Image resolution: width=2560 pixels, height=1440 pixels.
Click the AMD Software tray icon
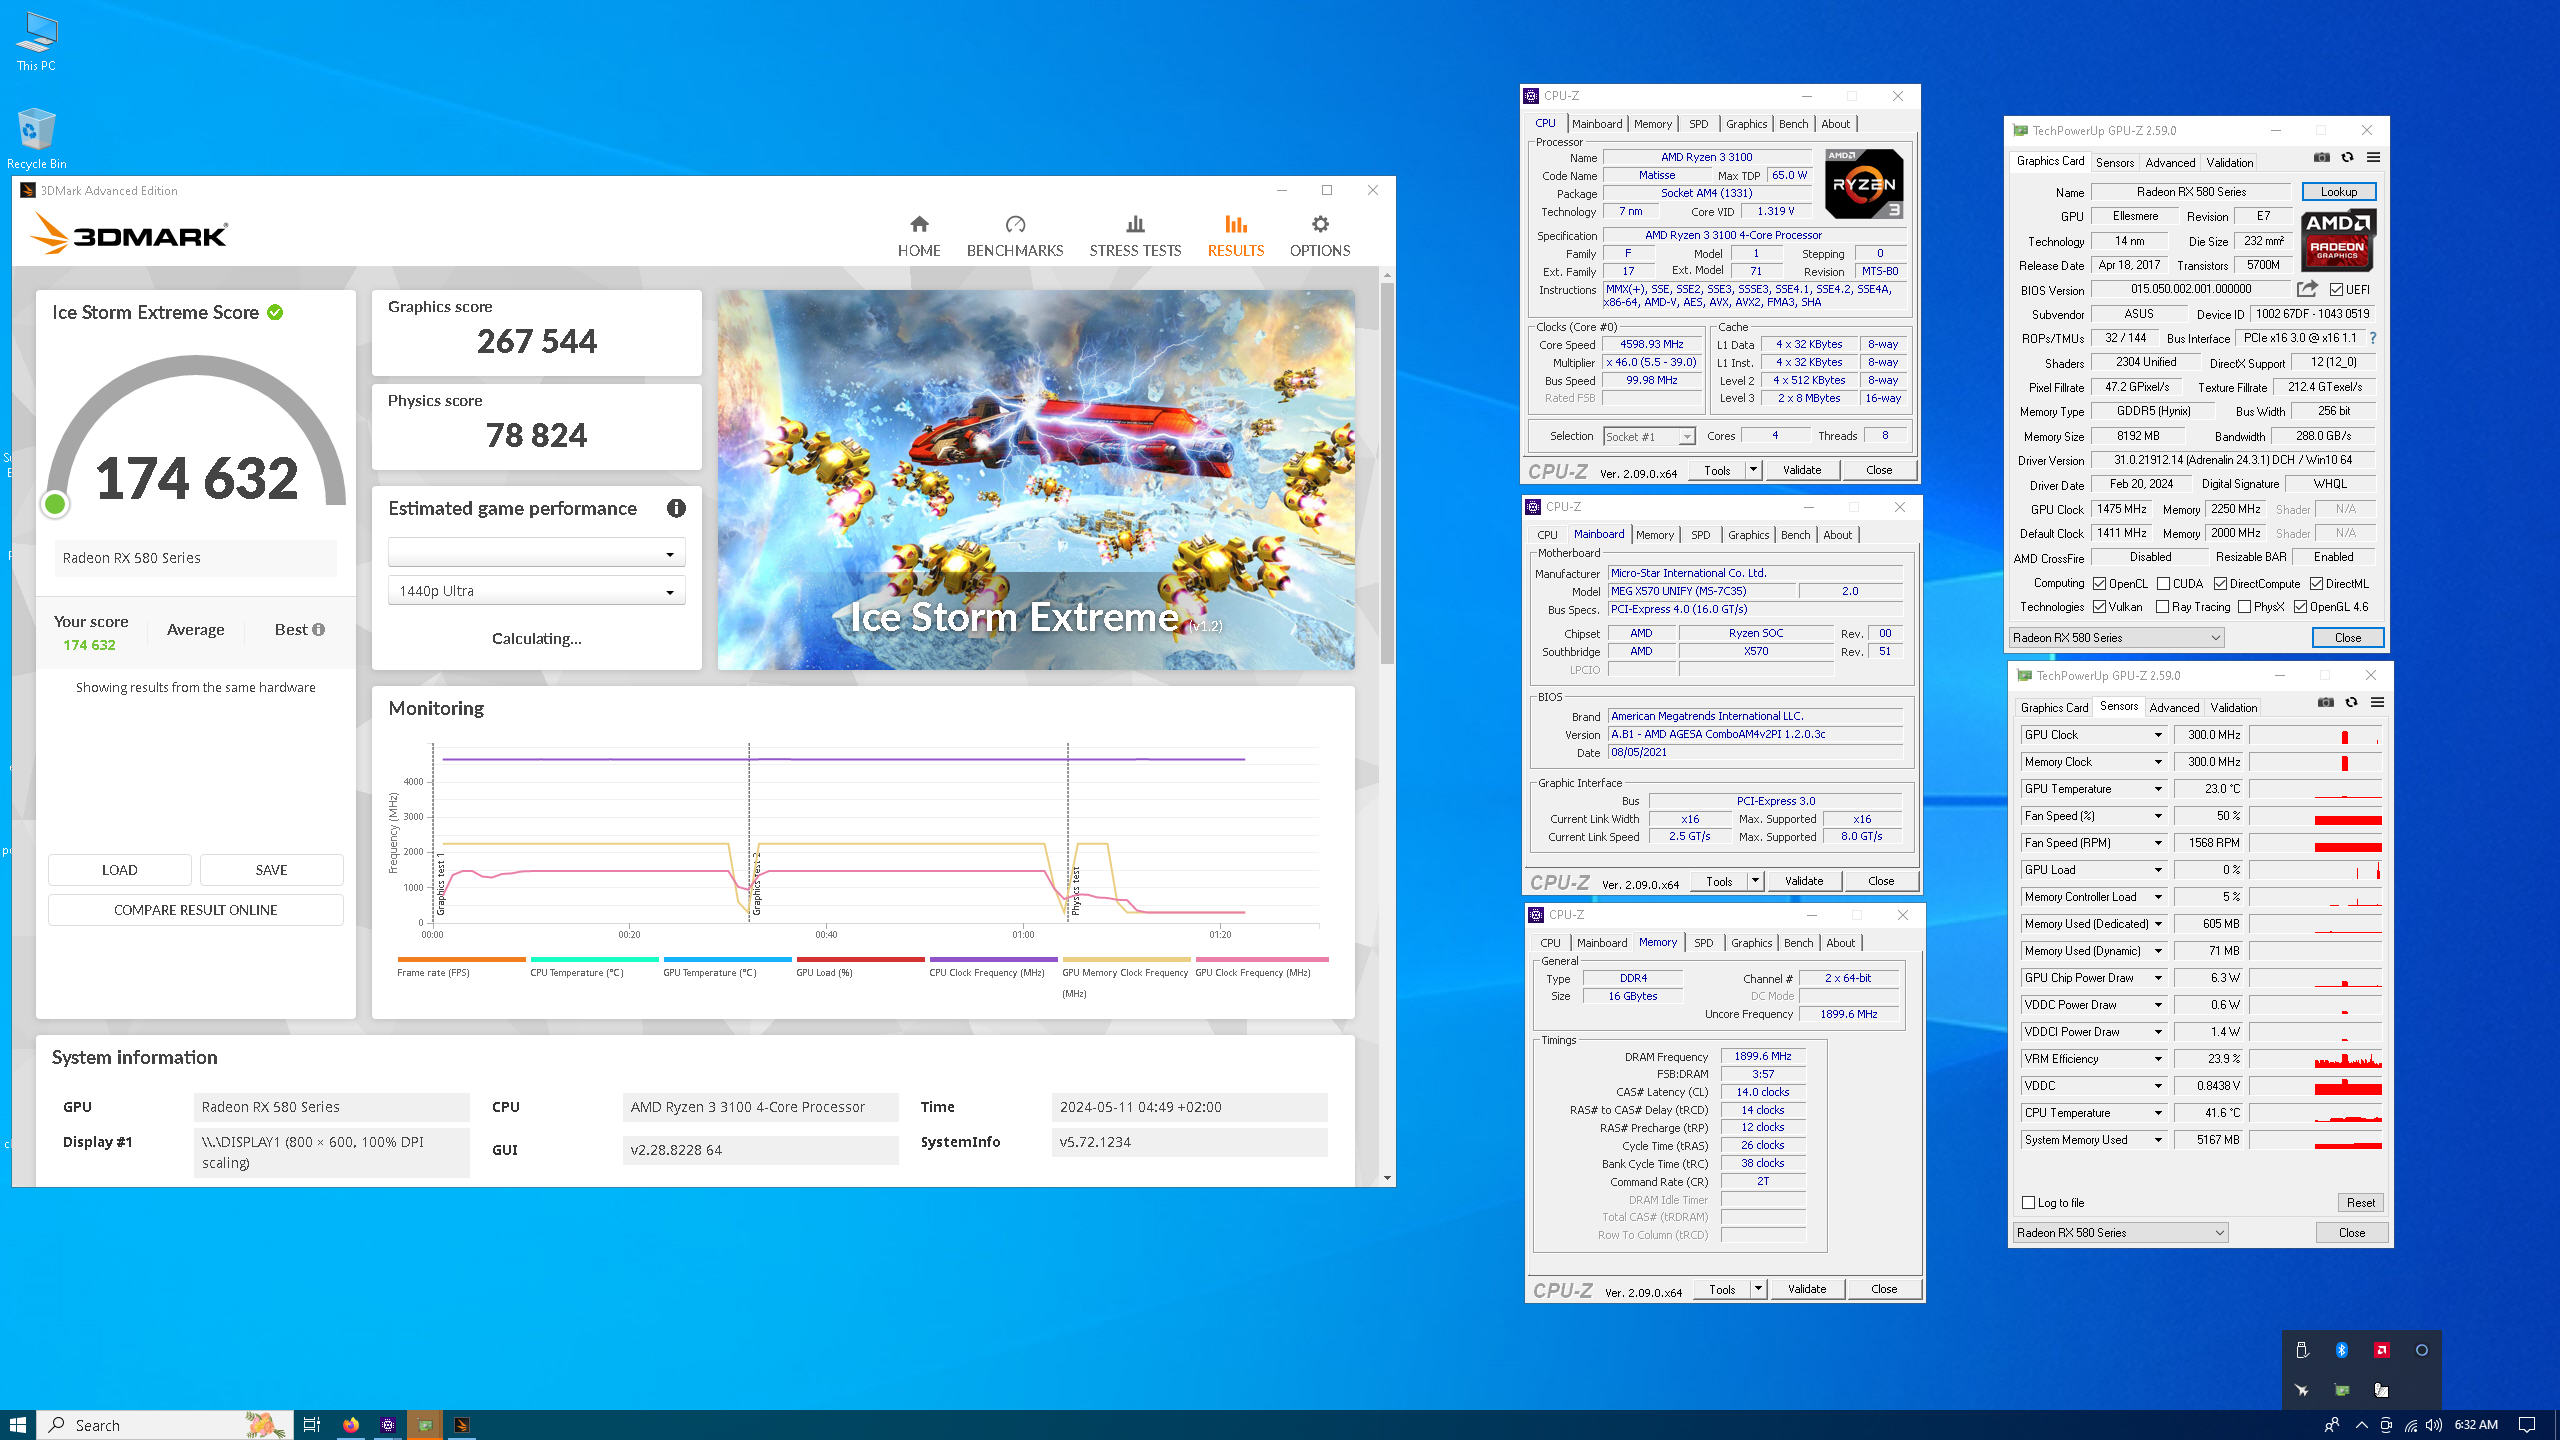(2381, 1350)
